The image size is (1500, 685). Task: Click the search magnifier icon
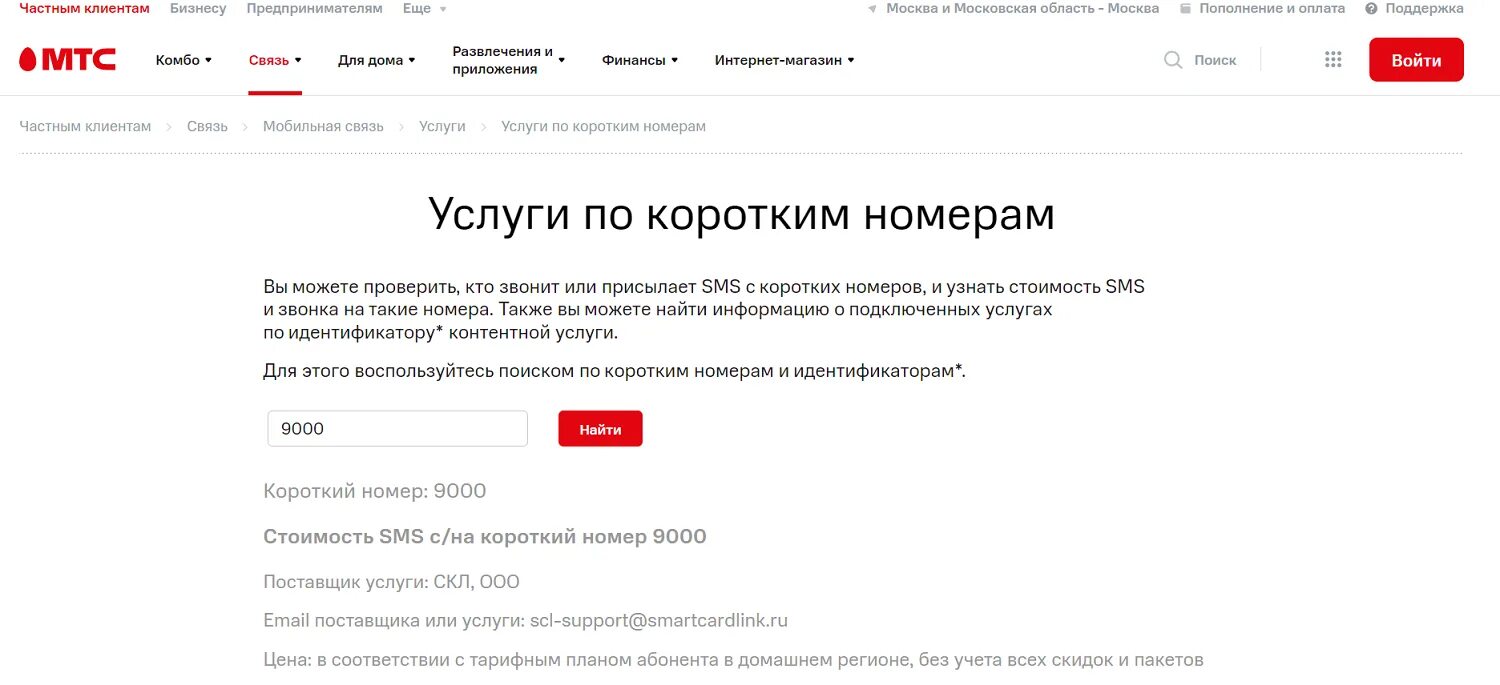click(x=1173, y=60)
